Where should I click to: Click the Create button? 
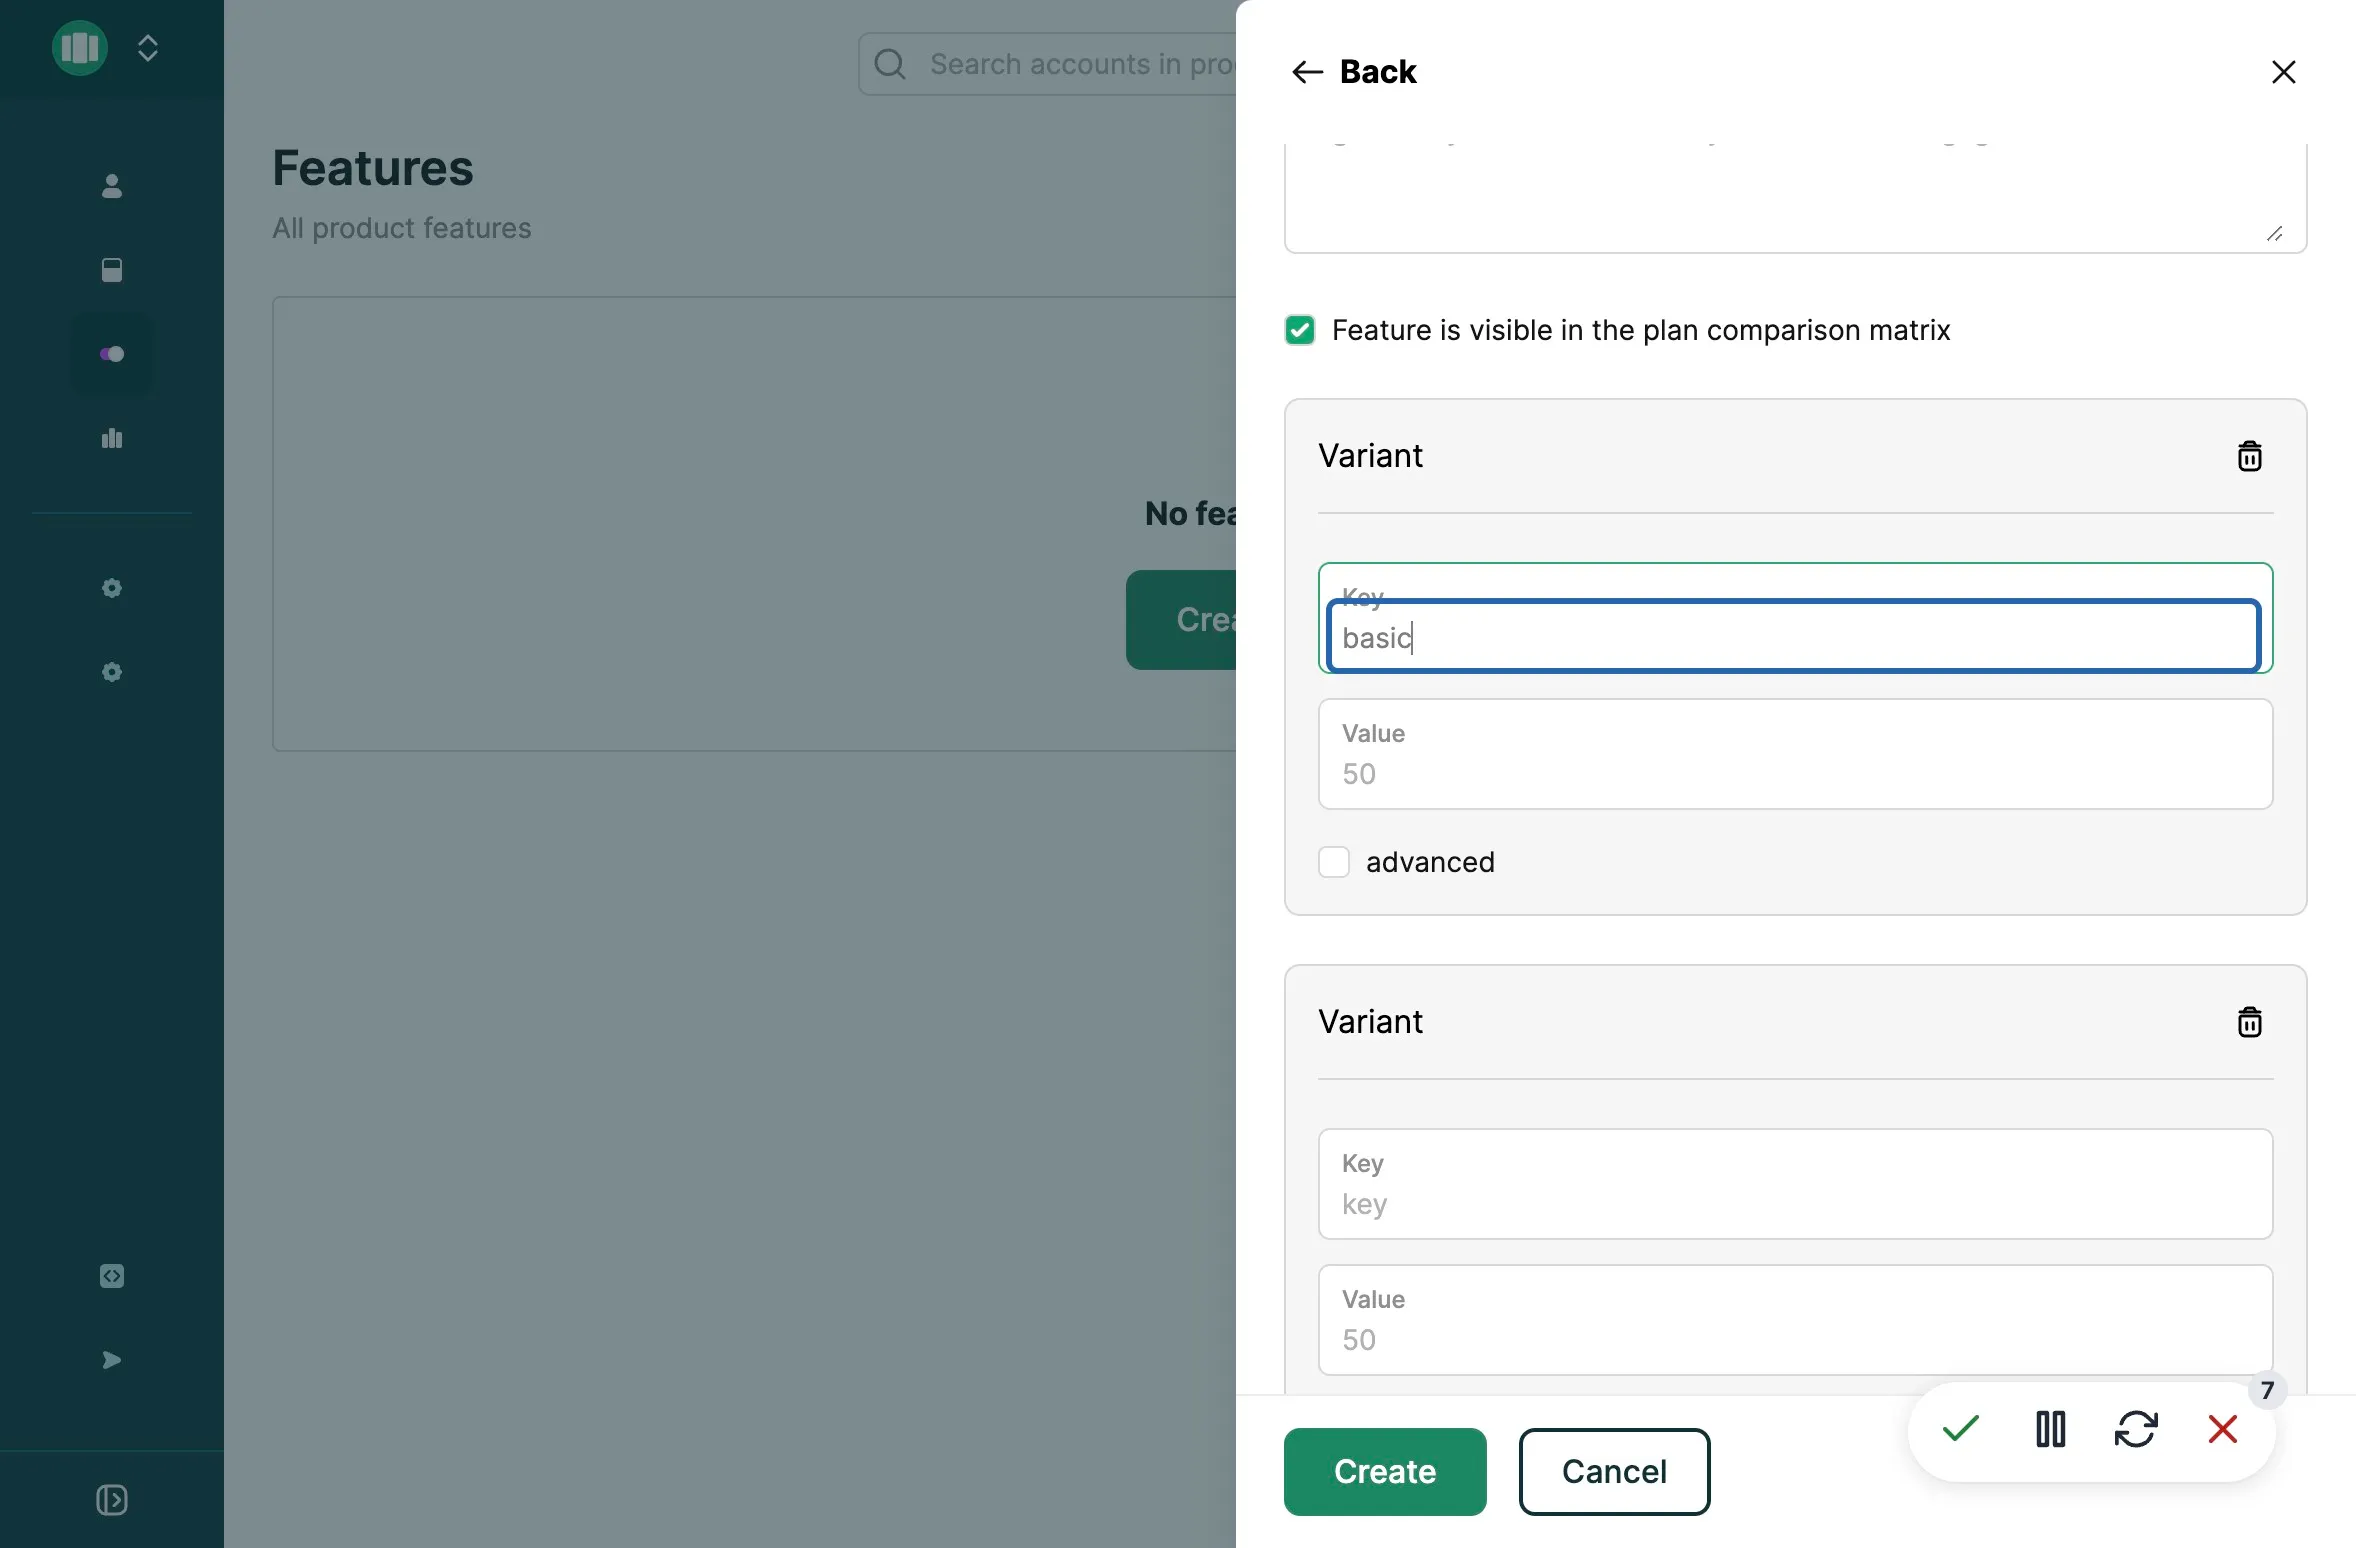1384,1472
